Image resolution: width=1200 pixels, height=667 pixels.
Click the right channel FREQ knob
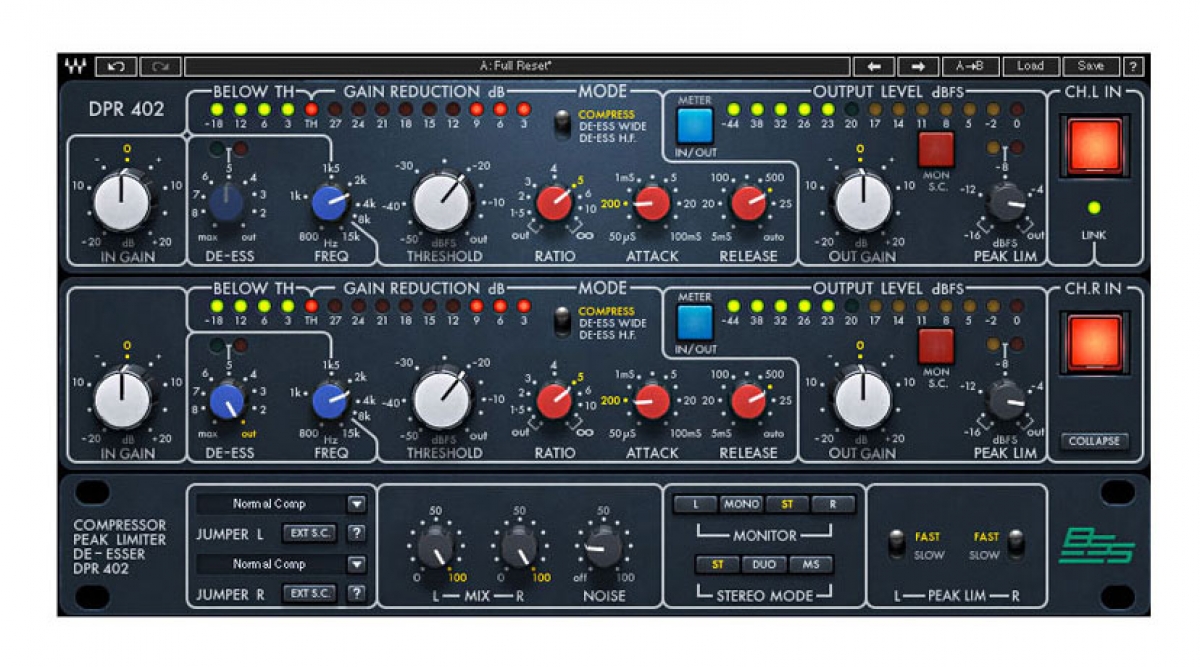click(330, 400)
